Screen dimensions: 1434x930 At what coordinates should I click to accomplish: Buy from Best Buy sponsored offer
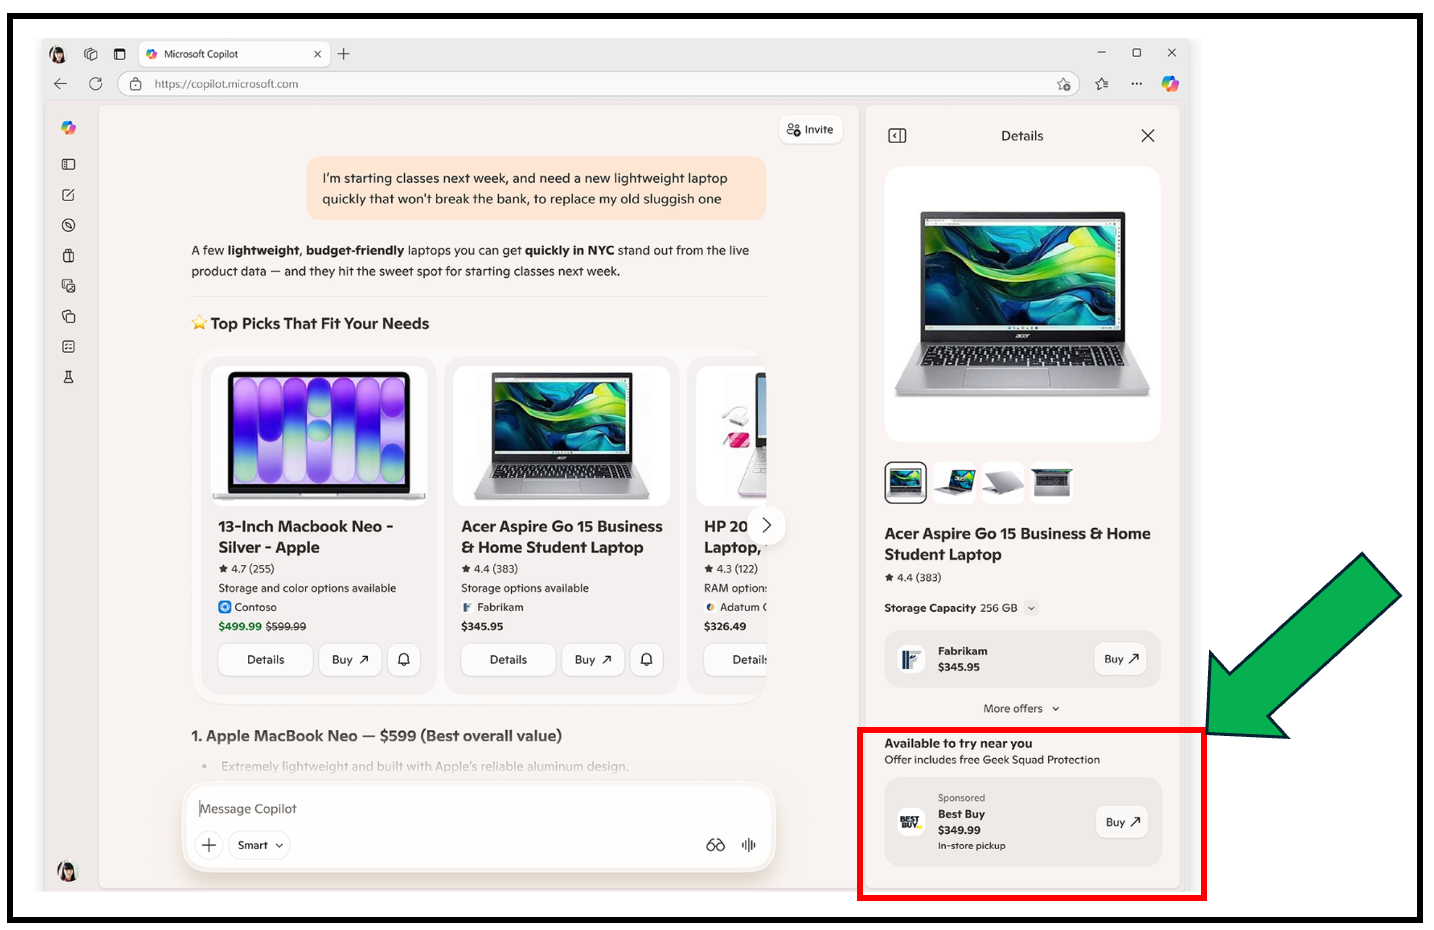tap(1122, 822)
